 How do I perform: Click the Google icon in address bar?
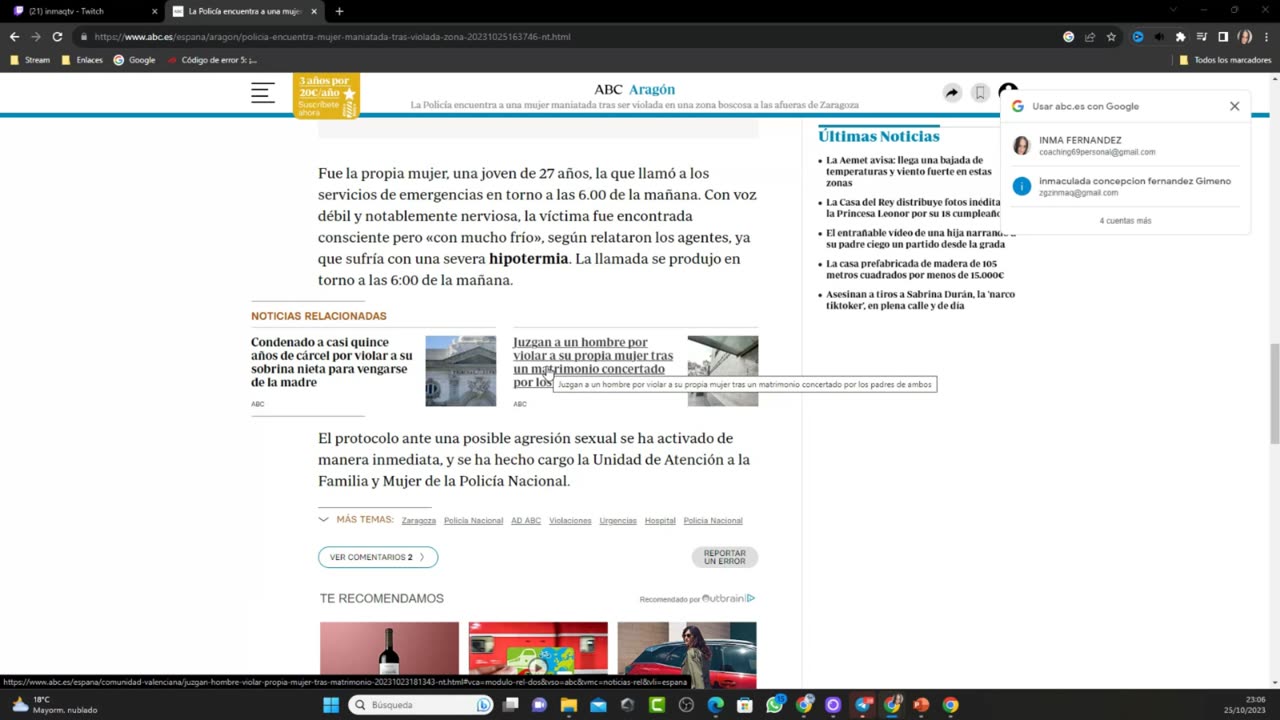click(x=1068, y=37)
